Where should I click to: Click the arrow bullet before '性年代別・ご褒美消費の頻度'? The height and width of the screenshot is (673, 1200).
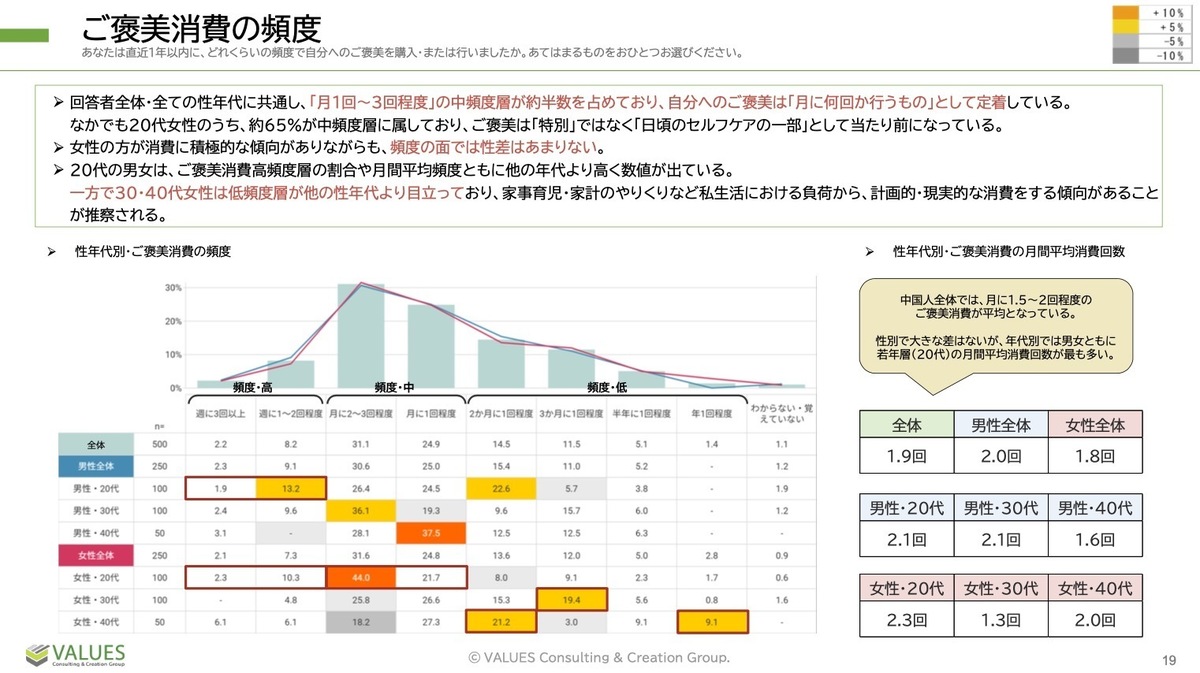click(x=51, y=253)
